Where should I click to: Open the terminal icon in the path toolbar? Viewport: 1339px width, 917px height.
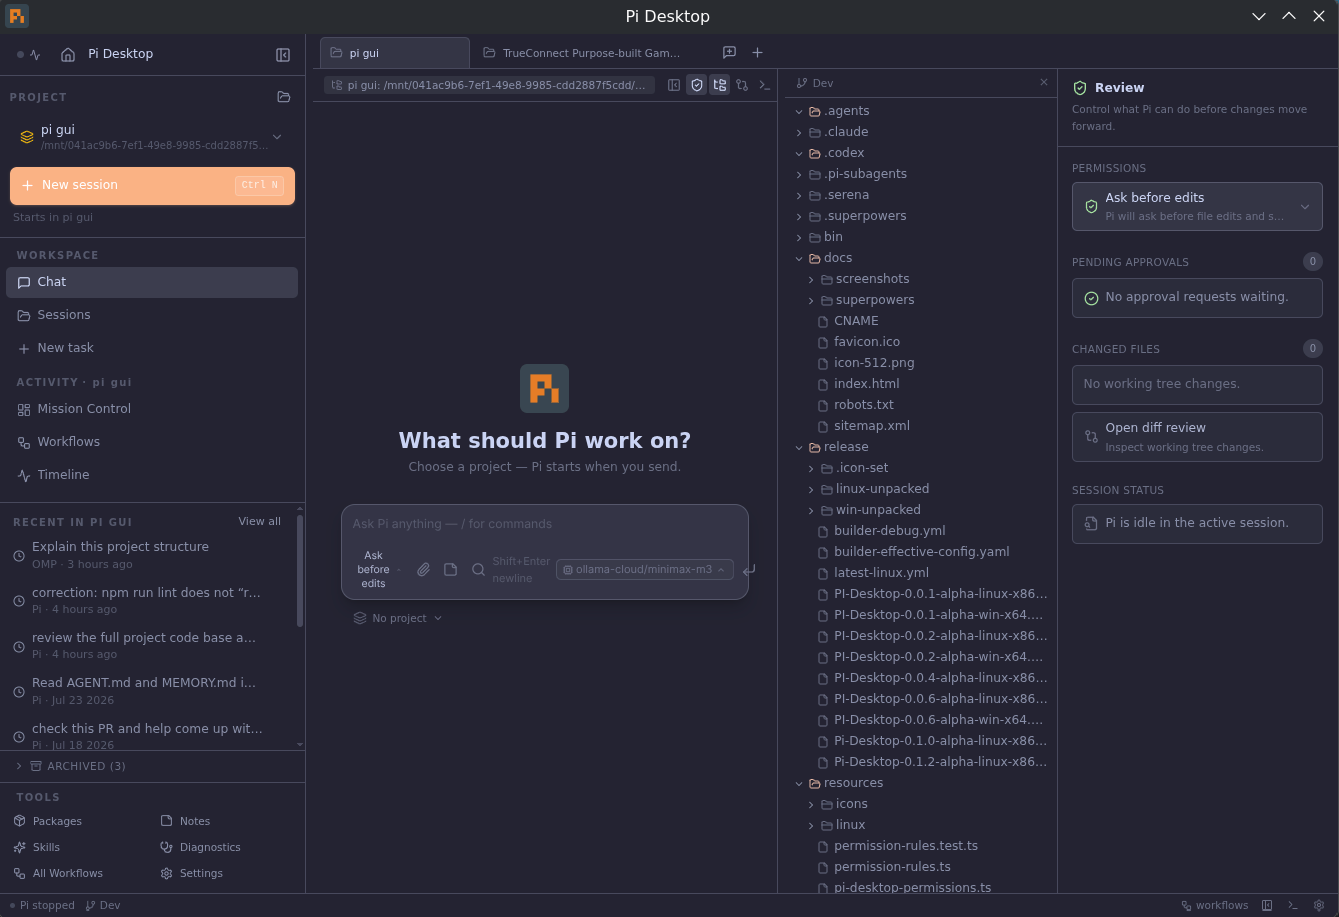(x=764, y=85)
